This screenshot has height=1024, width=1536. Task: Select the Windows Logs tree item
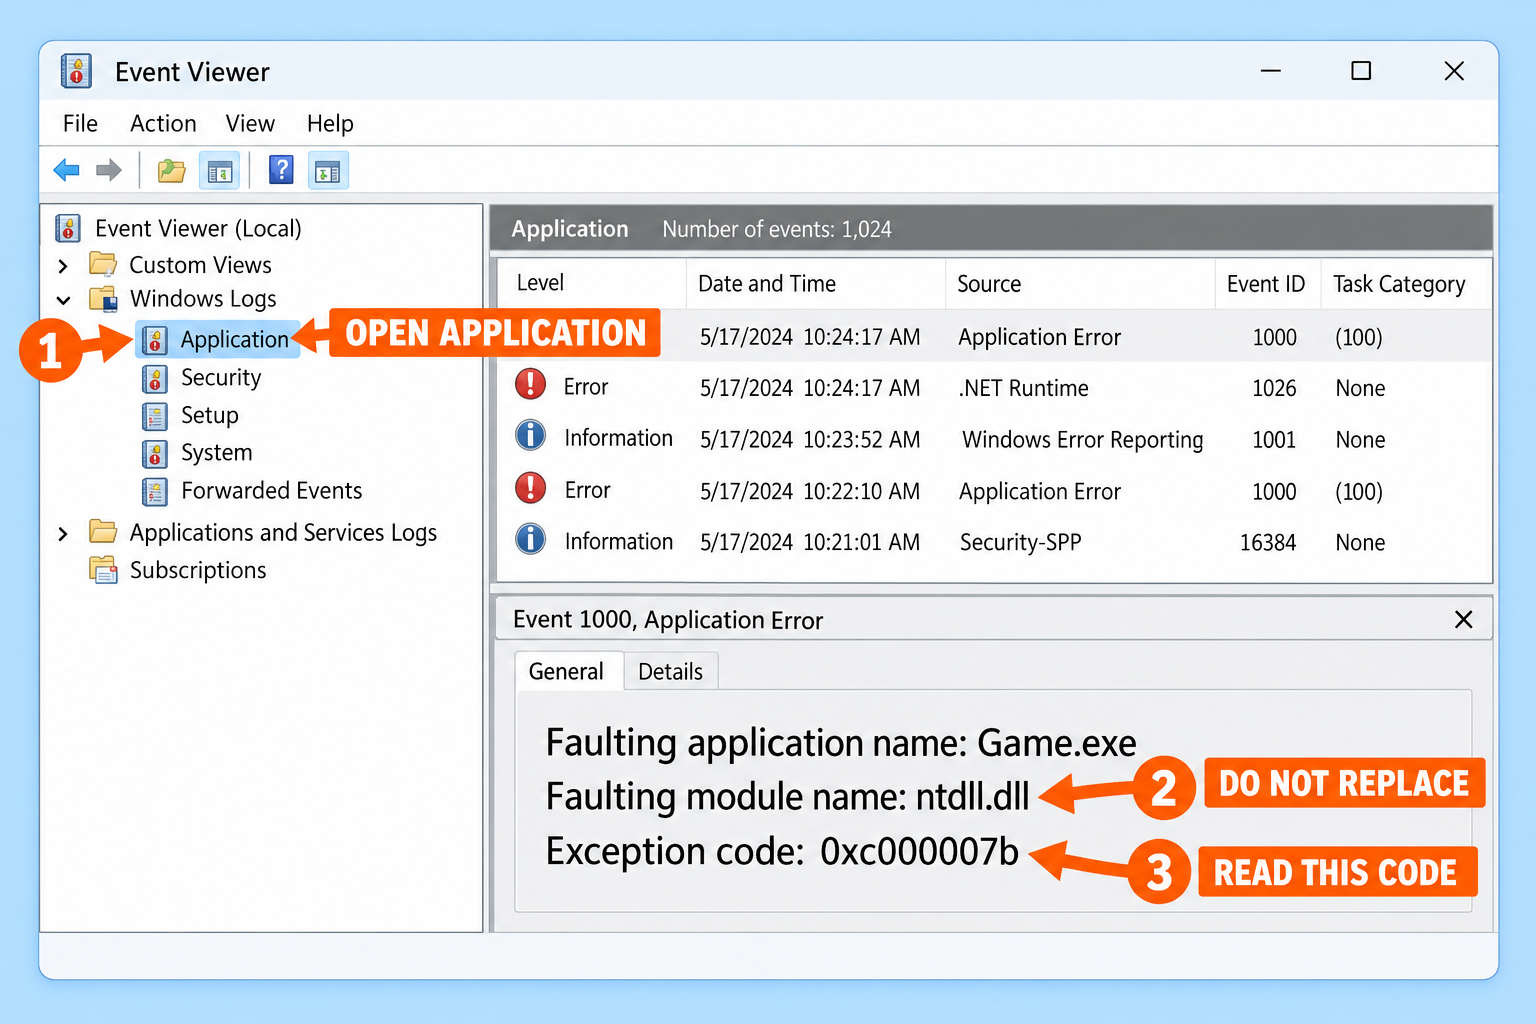(x=203, y=299)
